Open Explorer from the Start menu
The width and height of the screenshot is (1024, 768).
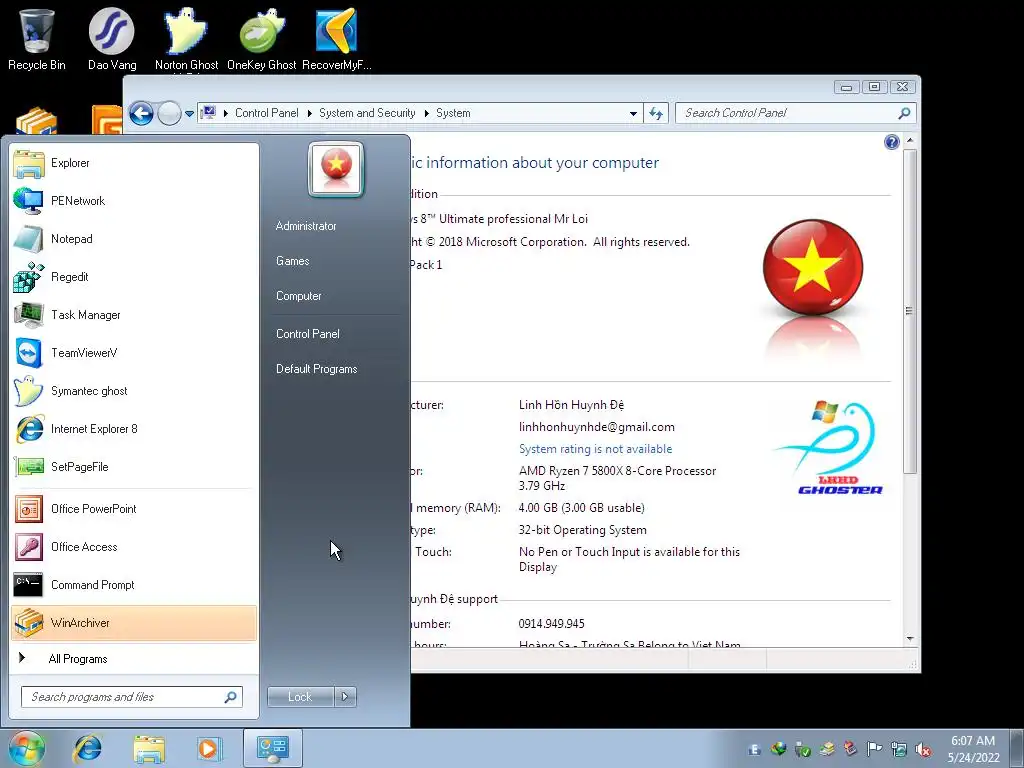pyautogui.click(x=134, y=163)
